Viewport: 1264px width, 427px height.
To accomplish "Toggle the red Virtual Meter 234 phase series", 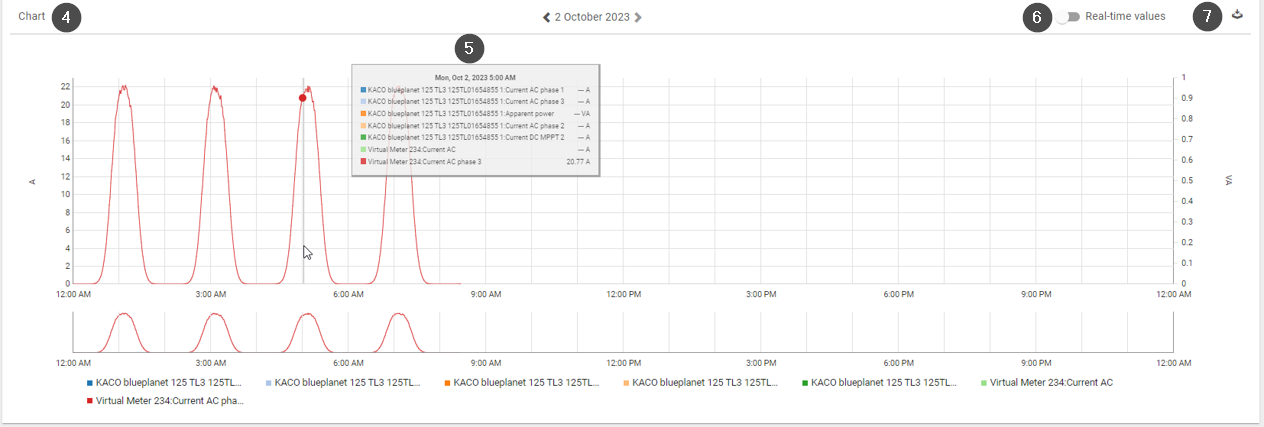I will [x=169, y=400].
